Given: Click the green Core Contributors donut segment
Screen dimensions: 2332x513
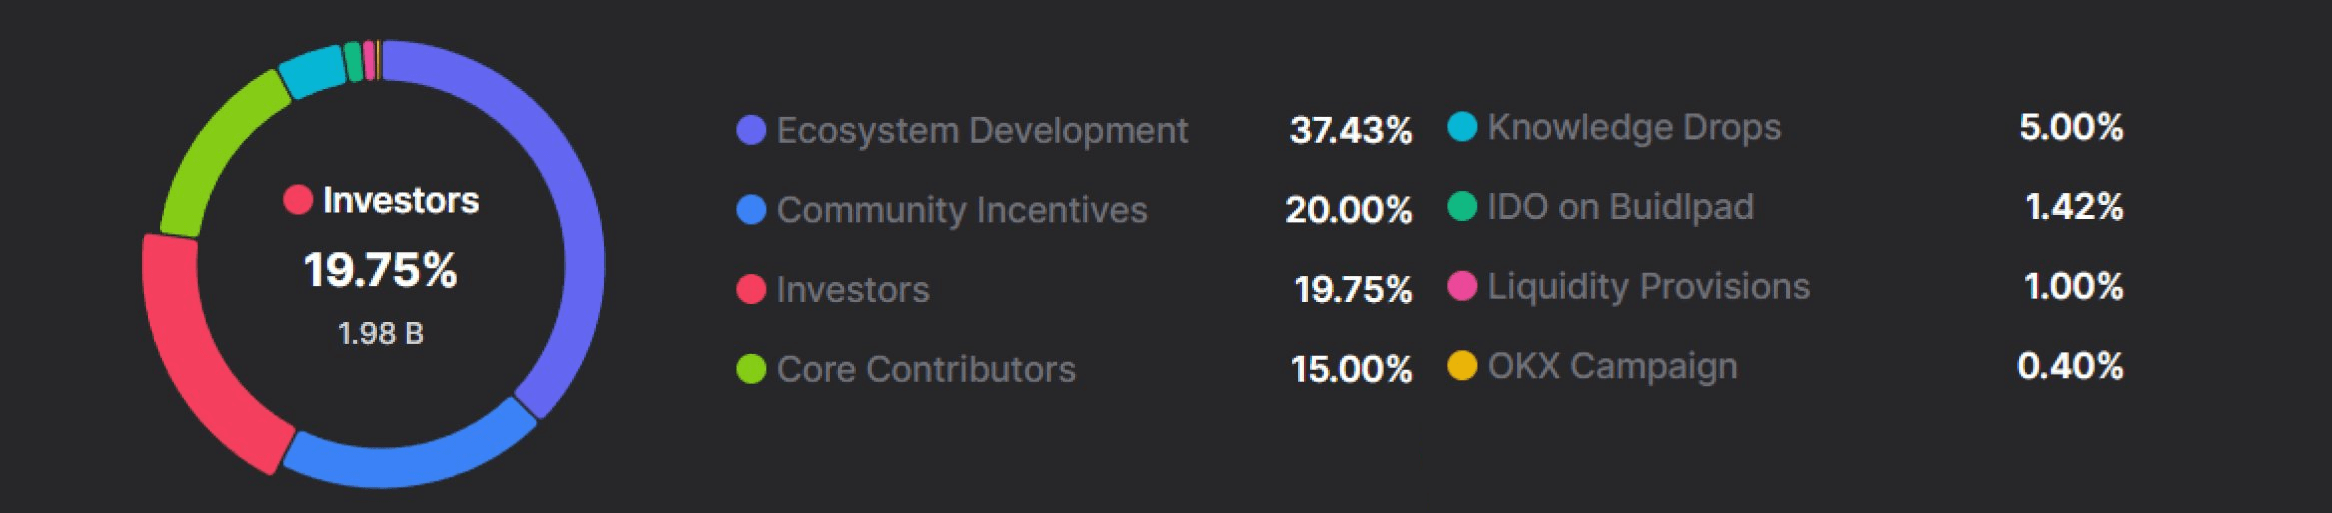Looking at the screenshot, I should (215, 150).
